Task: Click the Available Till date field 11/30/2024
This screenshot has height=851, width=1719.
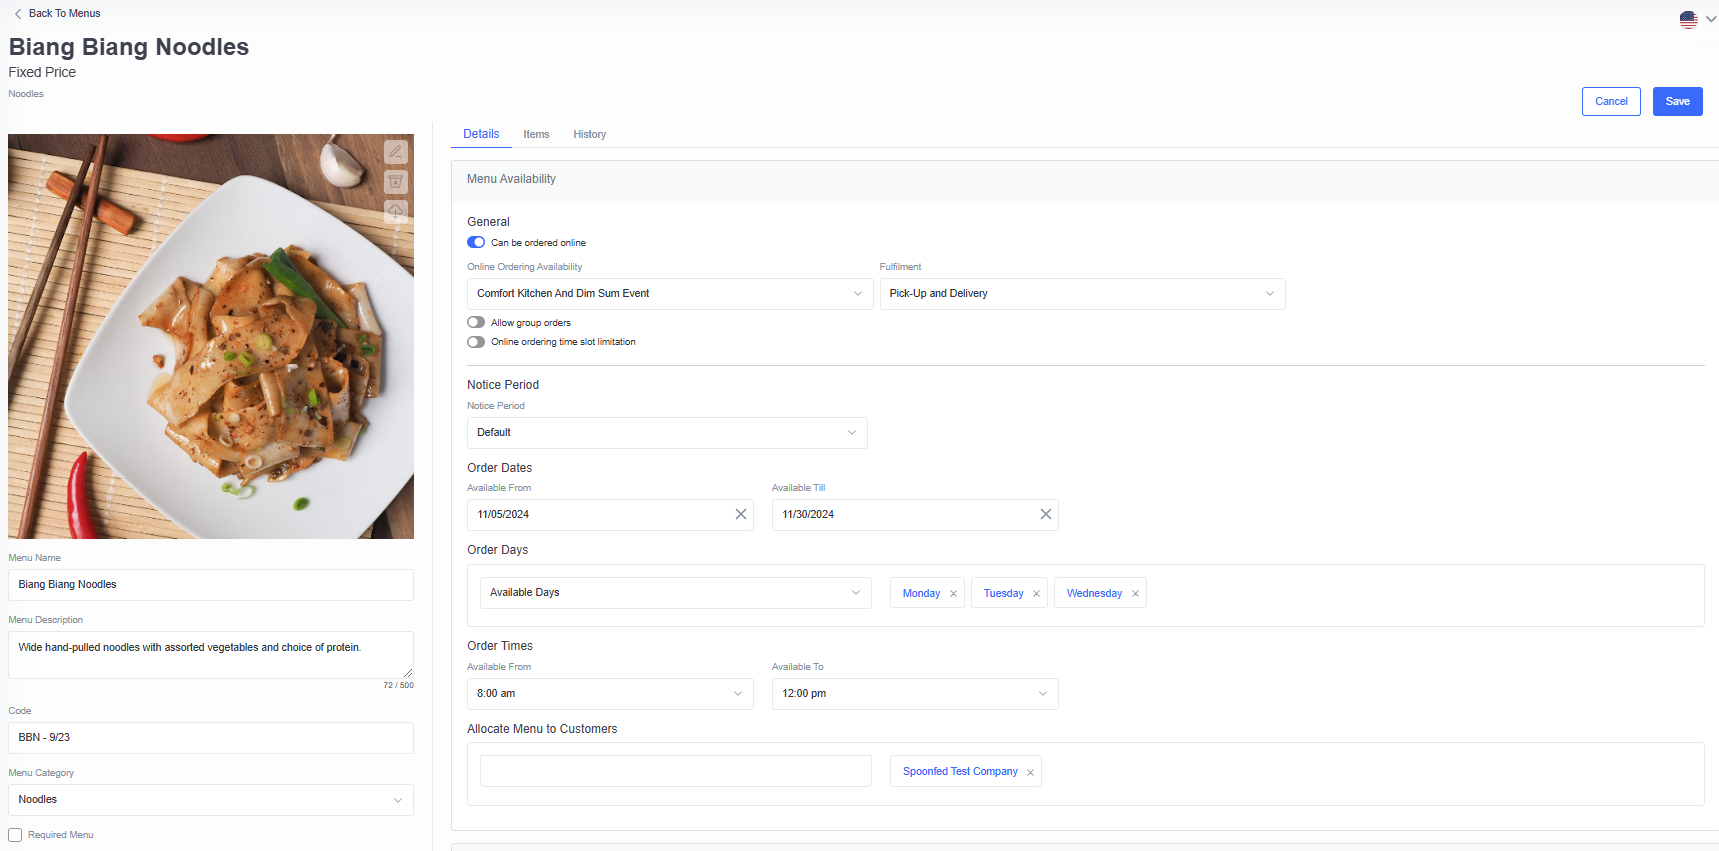Action: click(x=915, y=515)
